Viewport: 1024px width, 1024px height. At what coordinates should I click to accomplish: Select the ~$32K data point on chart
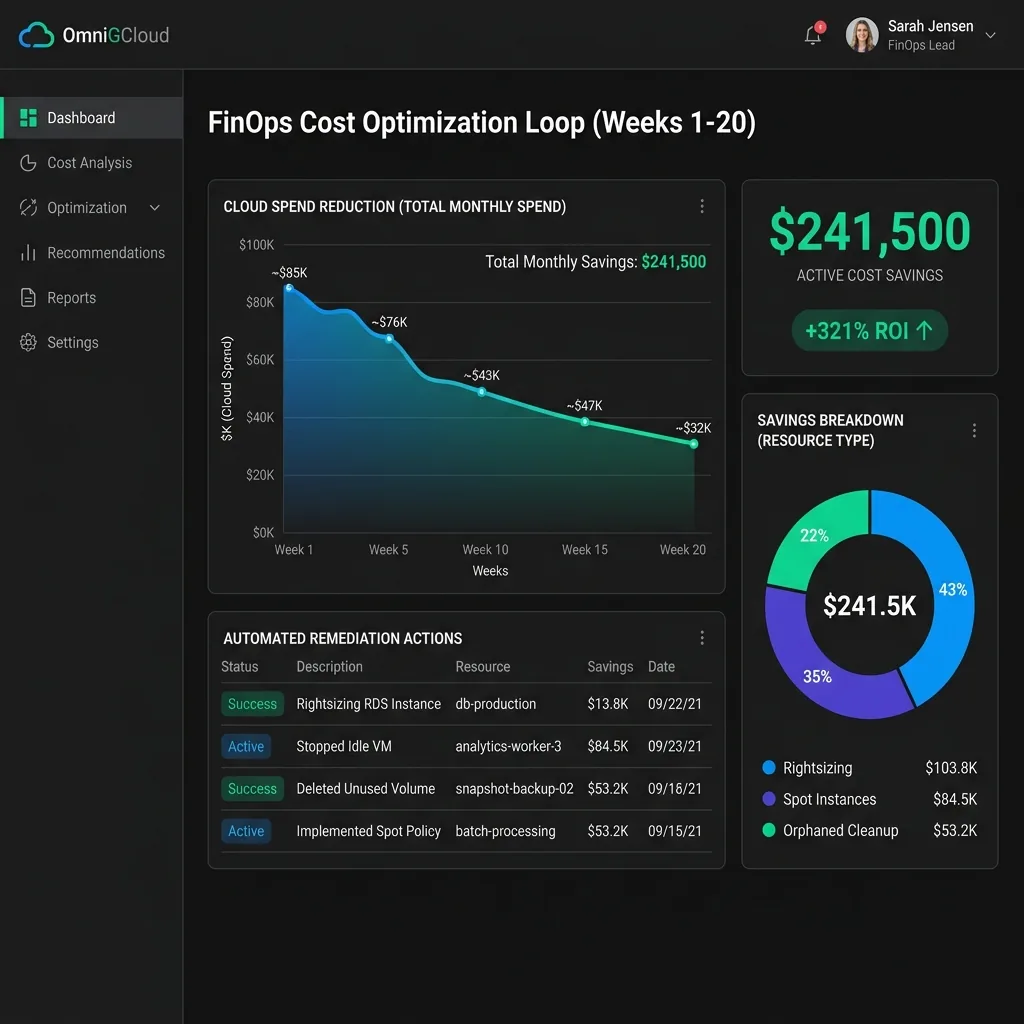click(x=694, y=444)
